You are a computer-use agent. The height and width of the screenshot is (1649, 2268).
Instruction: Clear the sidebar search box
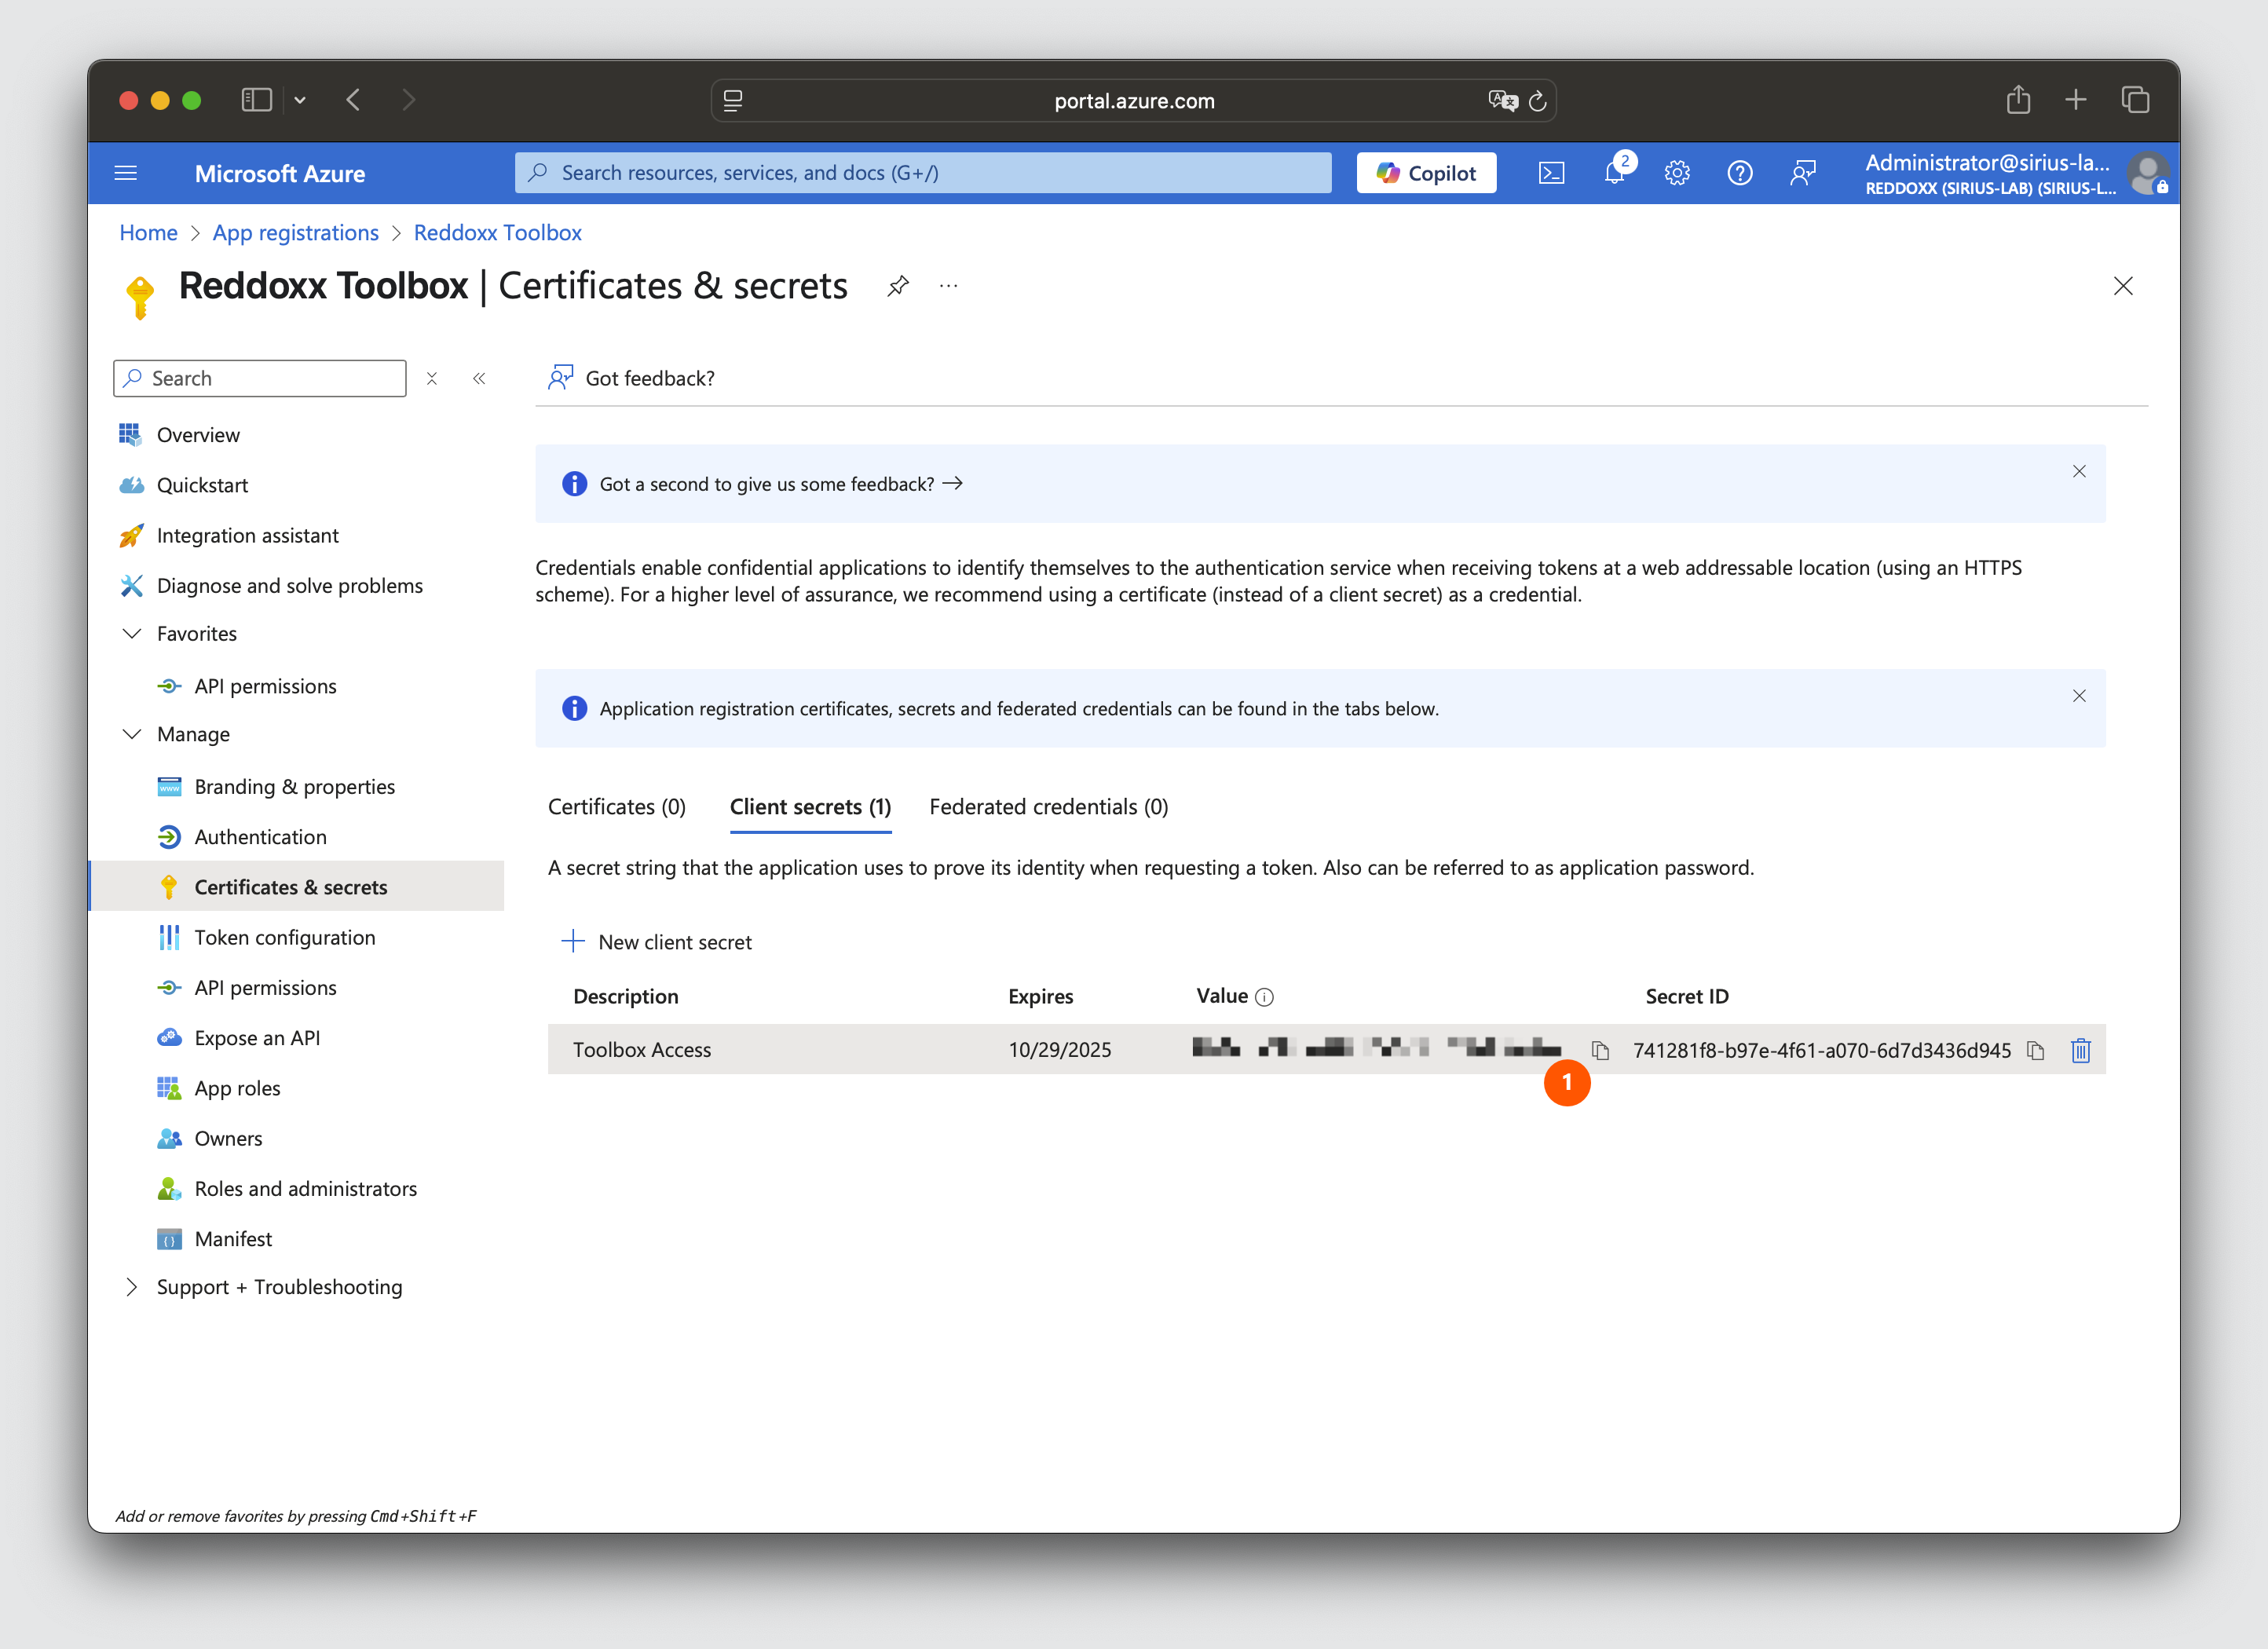432,378
